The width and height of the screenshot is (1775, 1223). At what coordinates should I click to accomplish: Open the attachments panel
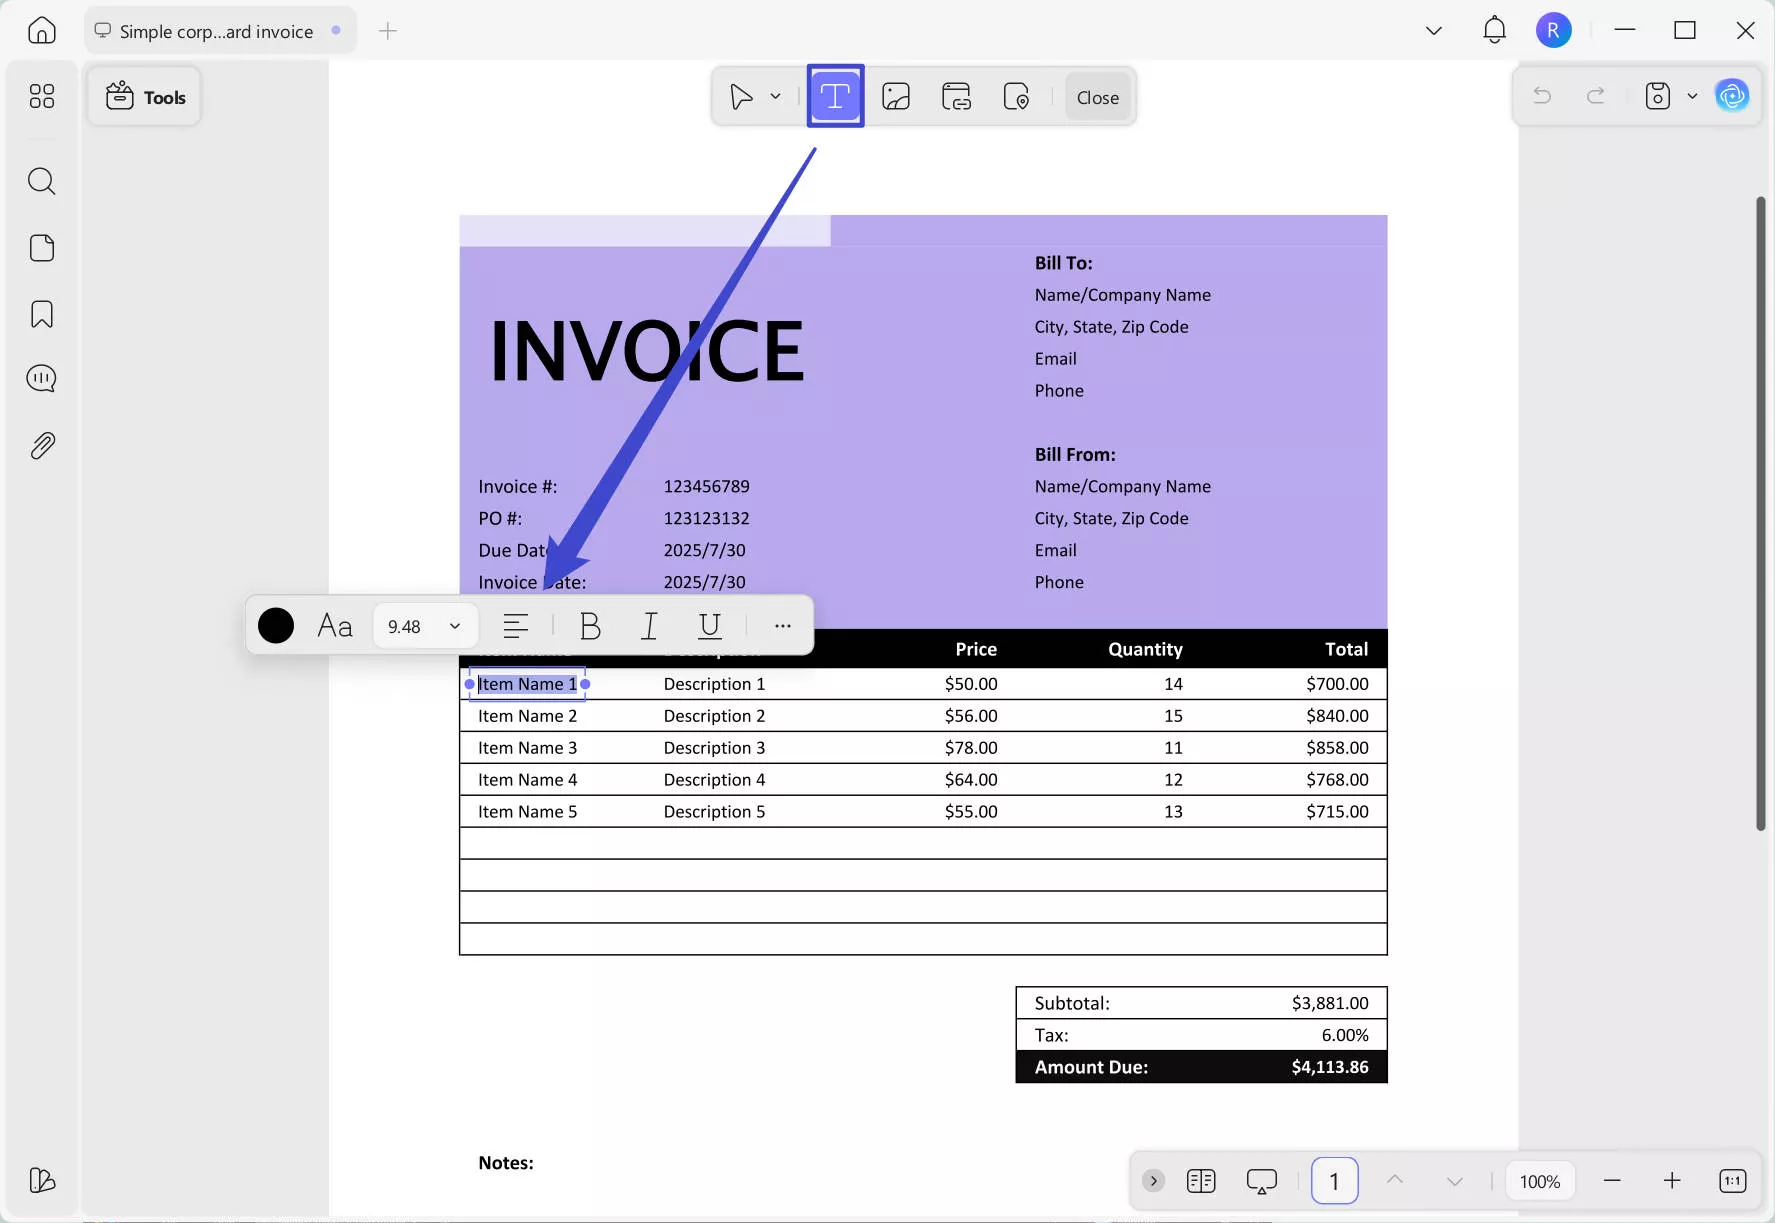[x=41, y=445]
